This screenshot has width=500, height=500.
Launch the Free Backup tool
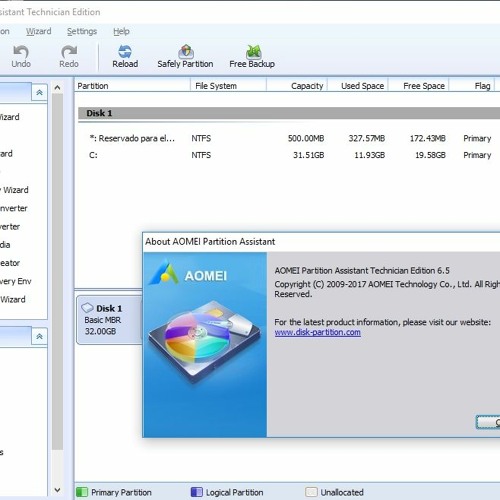point(252,57)
